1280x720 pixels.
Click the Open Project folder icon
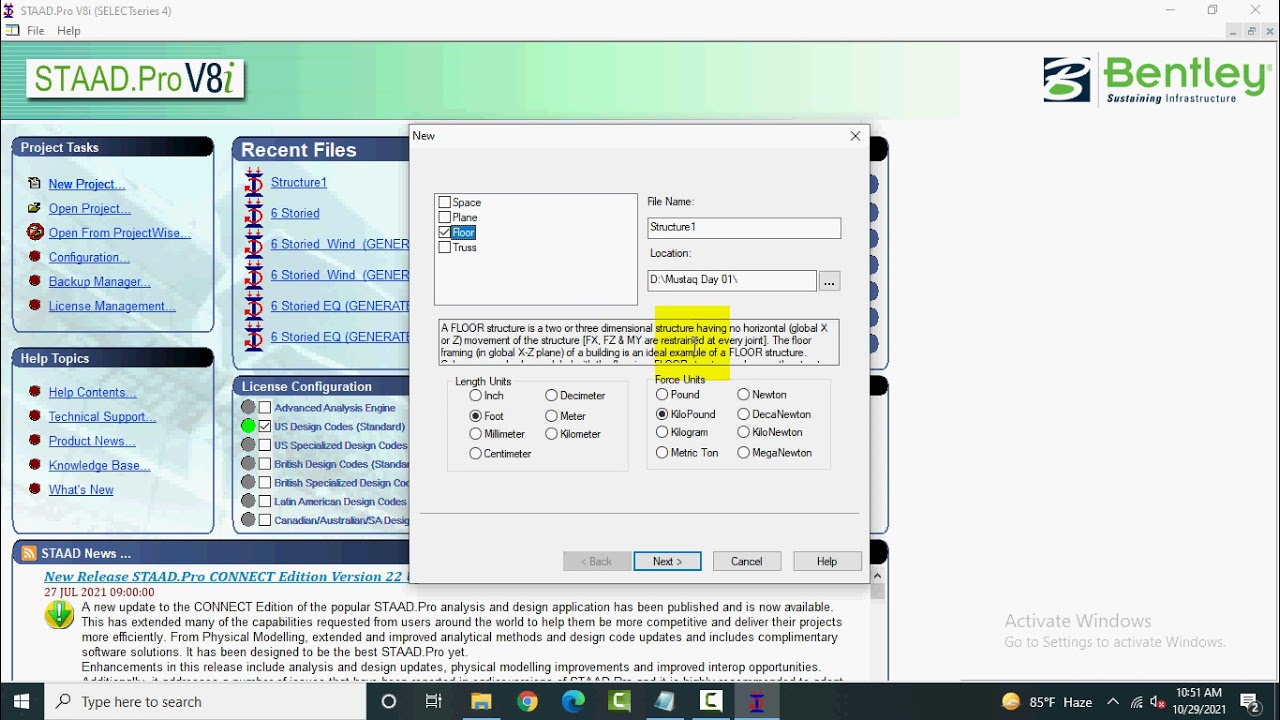[35, 208]
